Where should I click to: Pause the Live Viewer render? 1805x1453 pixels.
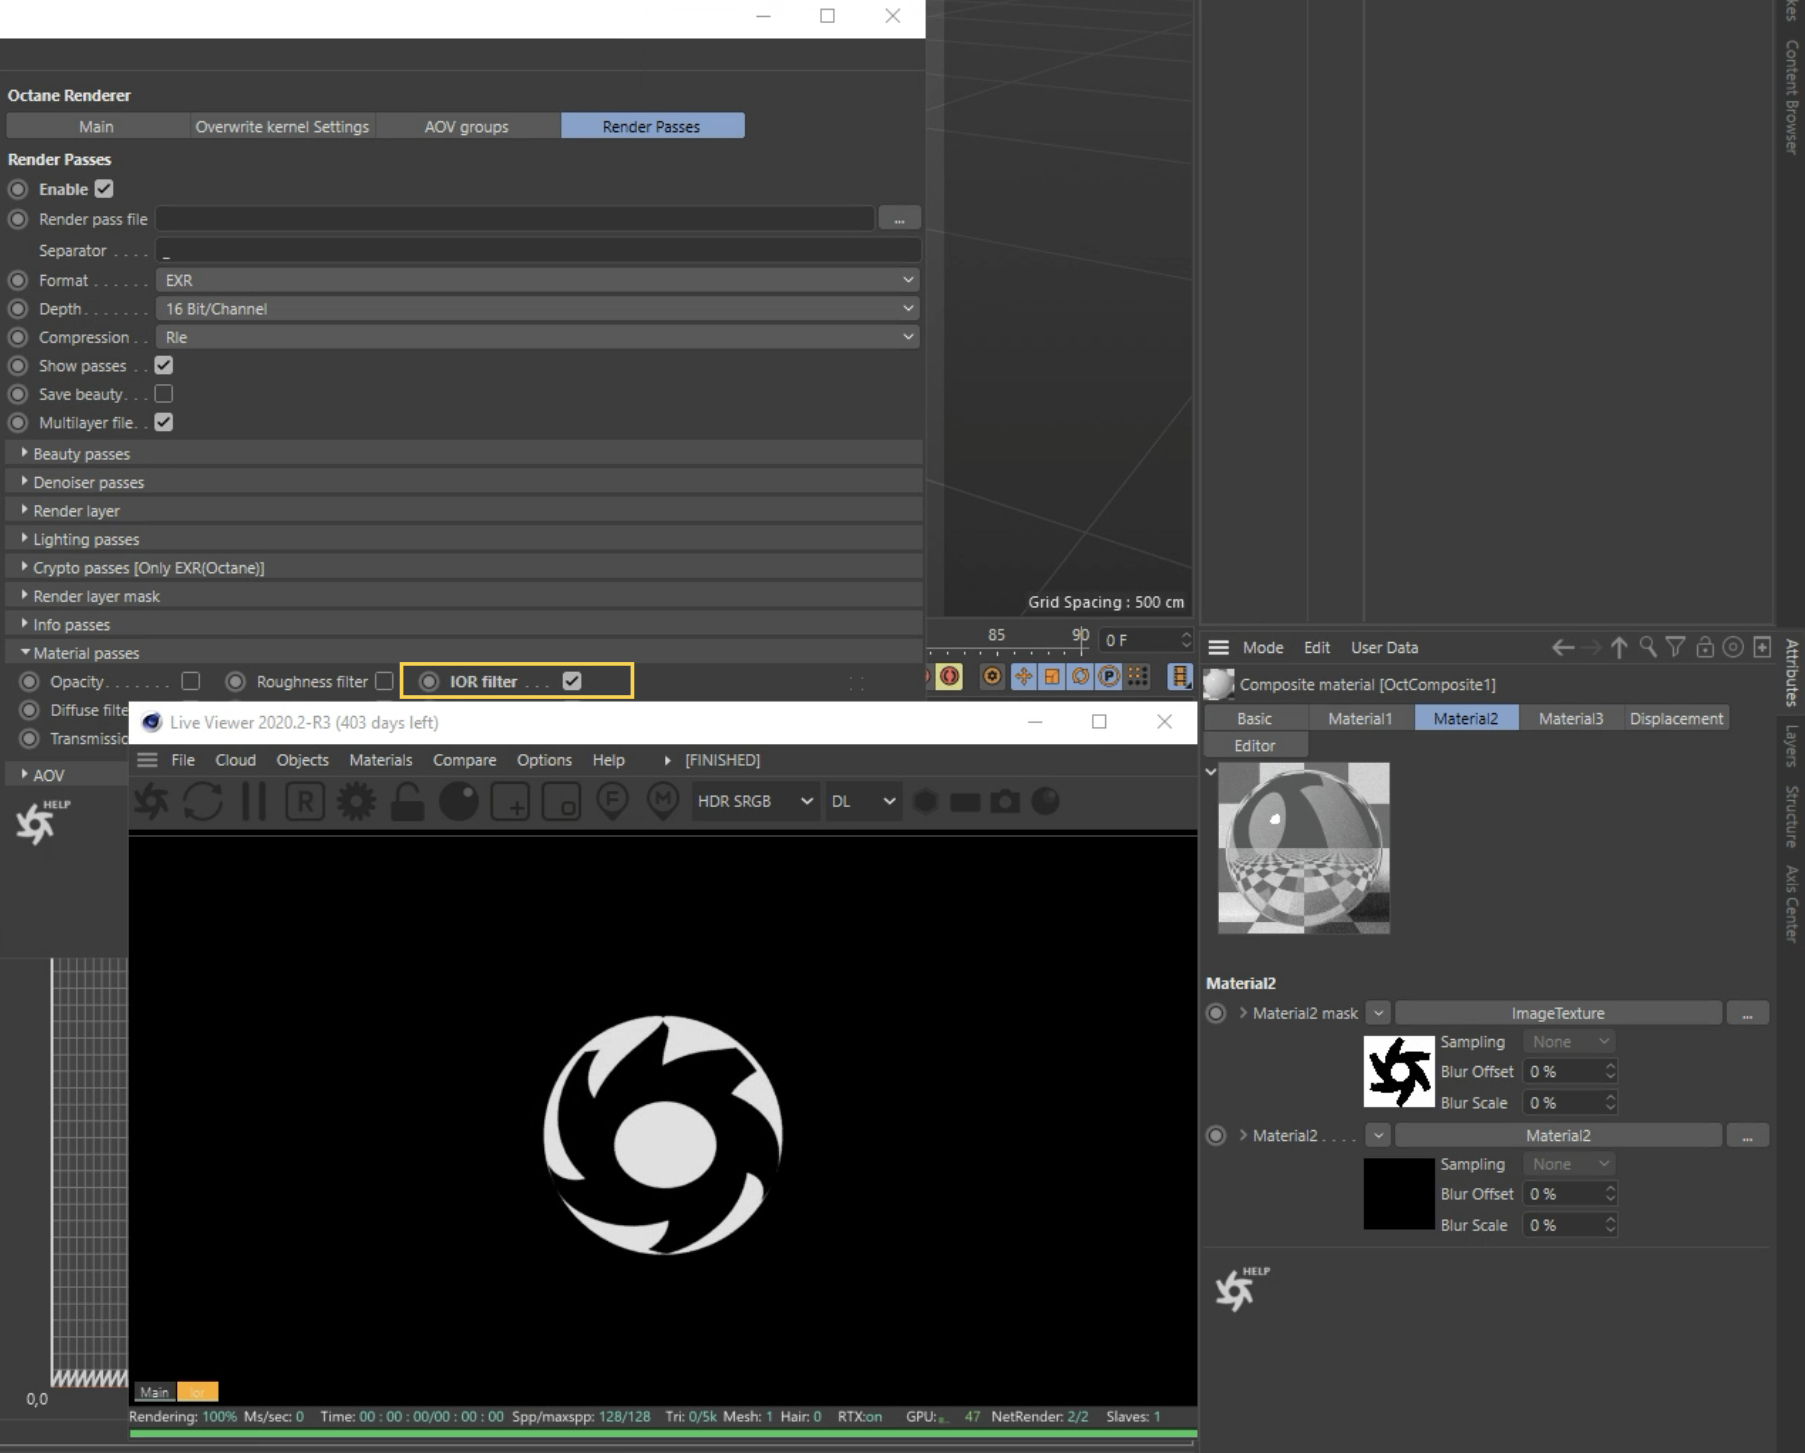[254, 801]
